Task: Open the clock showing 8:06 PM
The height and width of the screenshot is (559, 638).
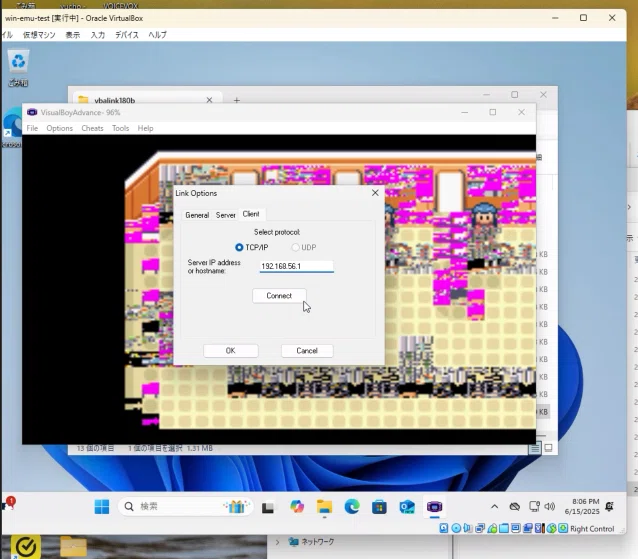Action: coord(582,507)
